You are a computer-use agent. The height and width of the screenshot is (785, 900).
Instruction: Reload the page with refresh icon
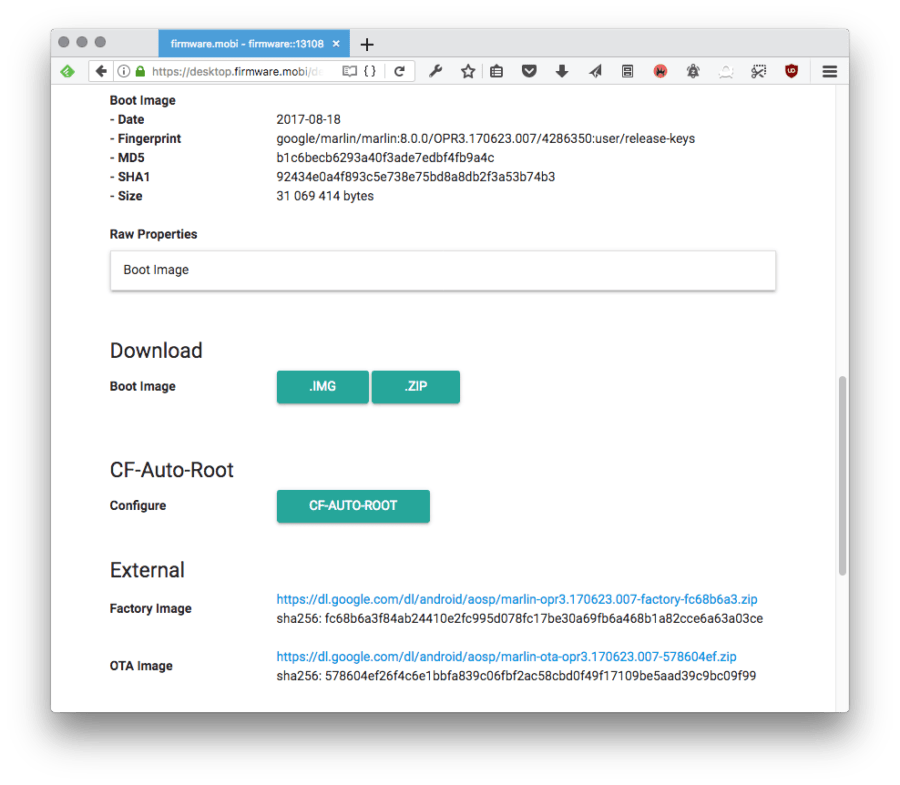(399, 71)
